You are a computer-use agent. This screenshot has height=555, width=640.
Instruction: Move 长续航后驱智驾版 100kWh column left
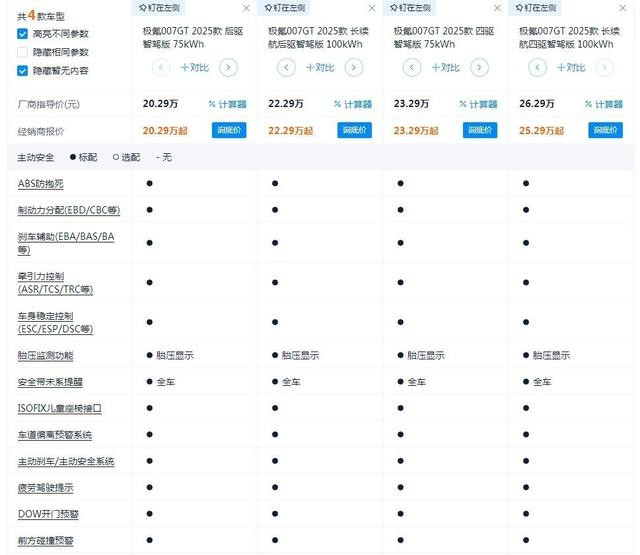(x=287, y=67)
